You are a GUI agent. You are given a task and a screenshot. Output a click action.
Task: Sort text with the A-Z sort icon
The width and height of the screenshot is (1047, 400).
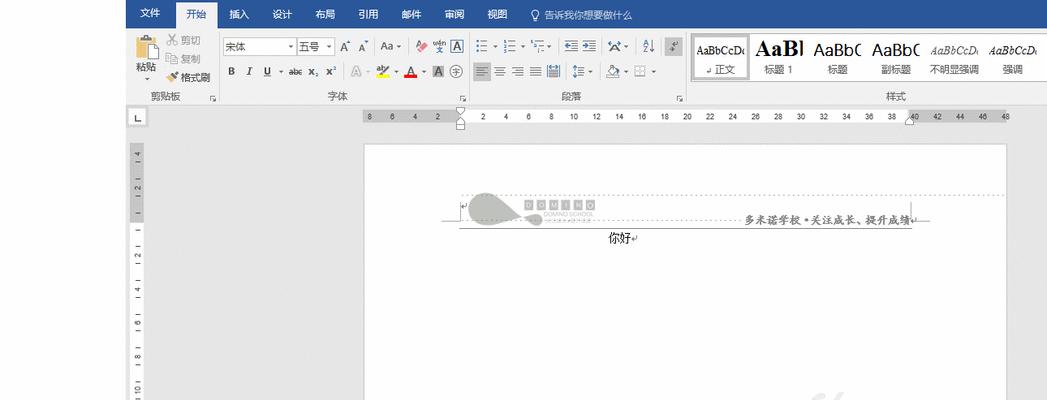point(648,47)
